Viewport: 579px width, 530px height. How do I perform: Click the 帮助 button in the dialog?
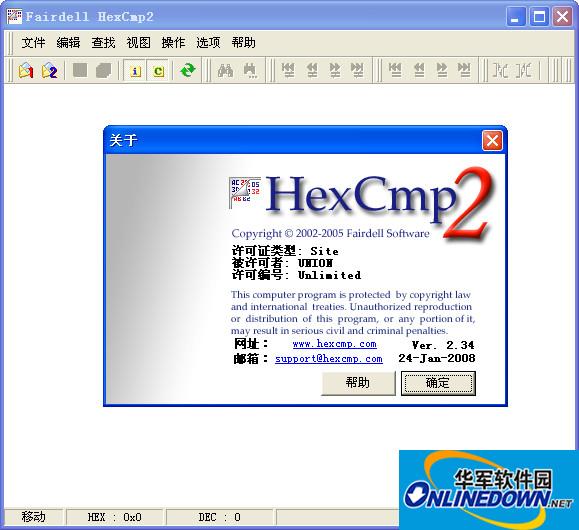[x=358, y=383]
